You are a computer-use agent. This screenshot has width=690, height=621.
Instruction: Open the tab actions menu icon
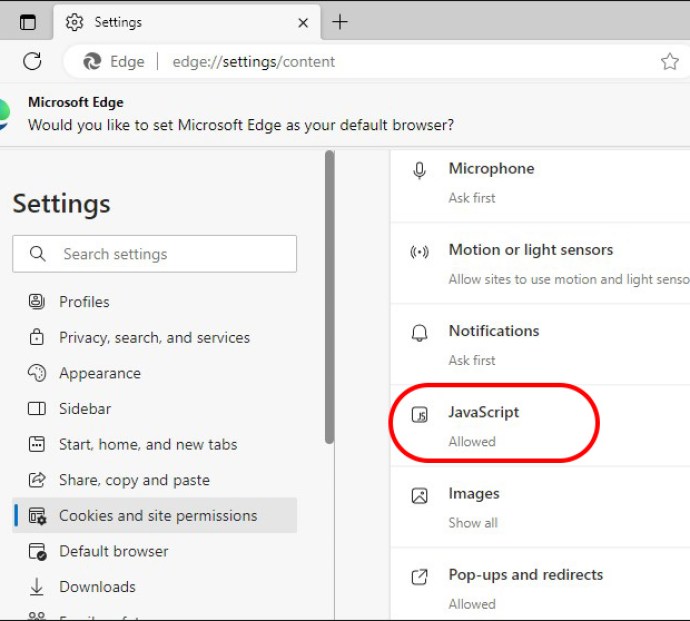(x=28, y=22)
